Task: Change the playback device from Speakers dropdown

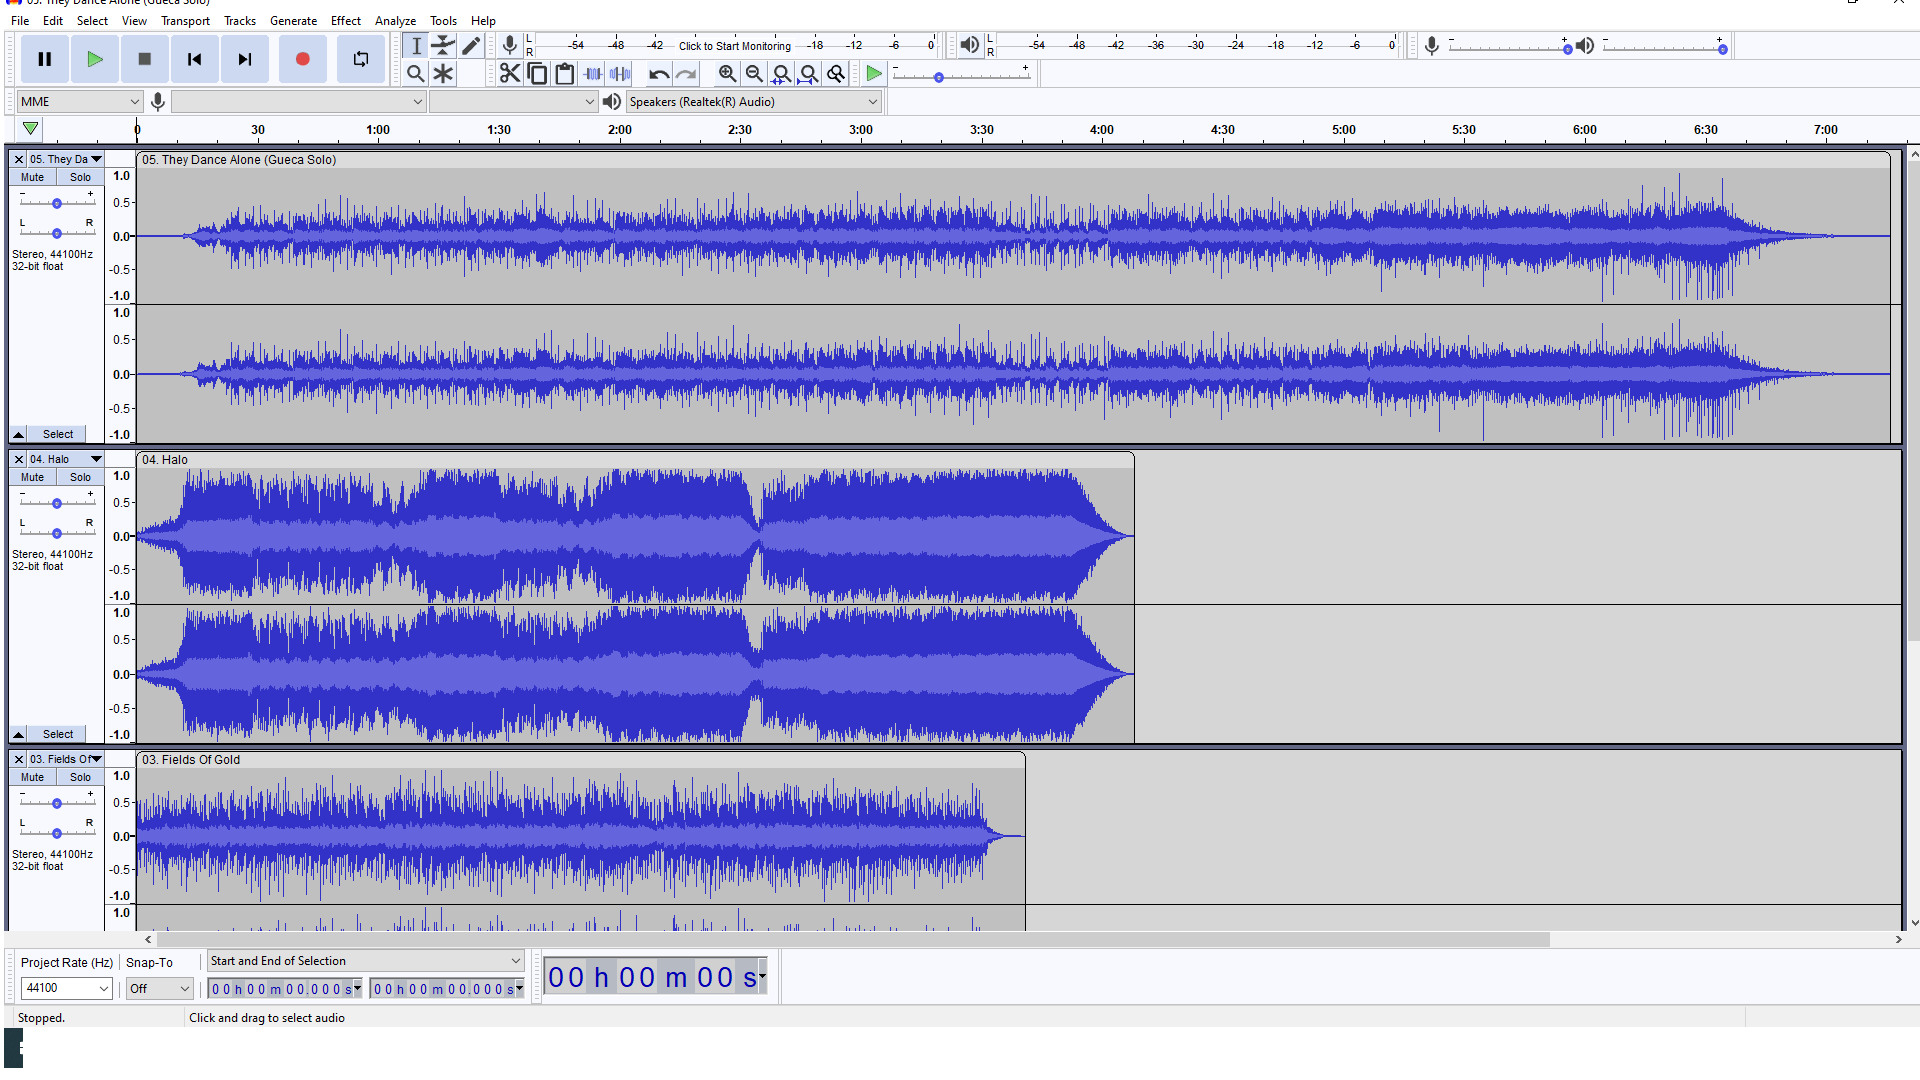Action: pos(754,101)
